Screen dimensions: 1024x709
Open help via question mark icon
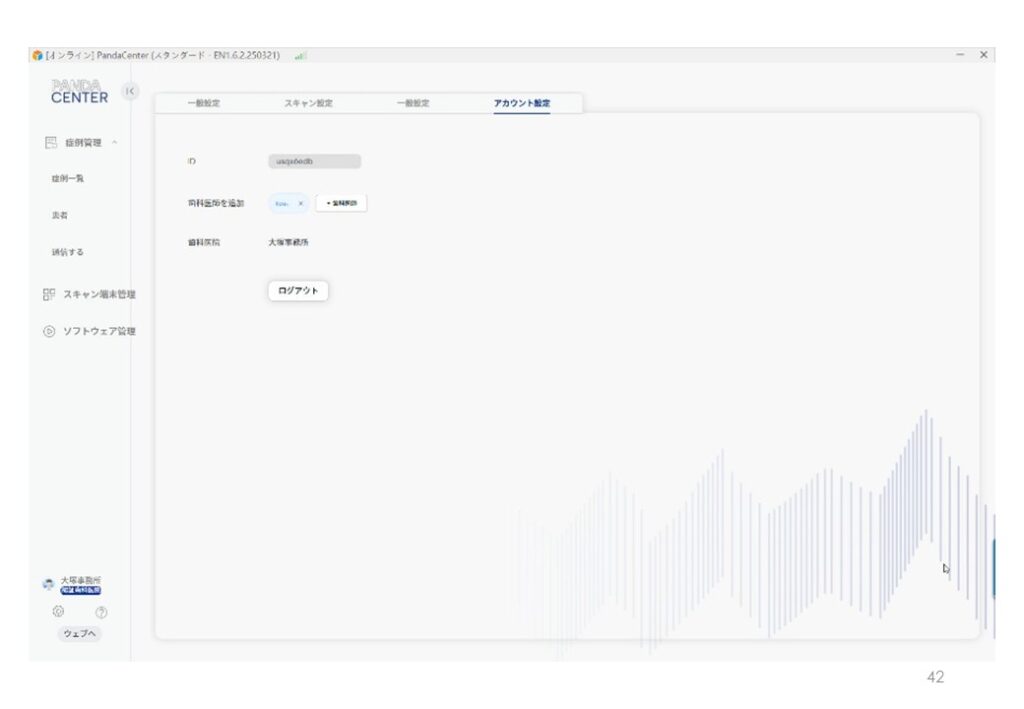[101, 612]
